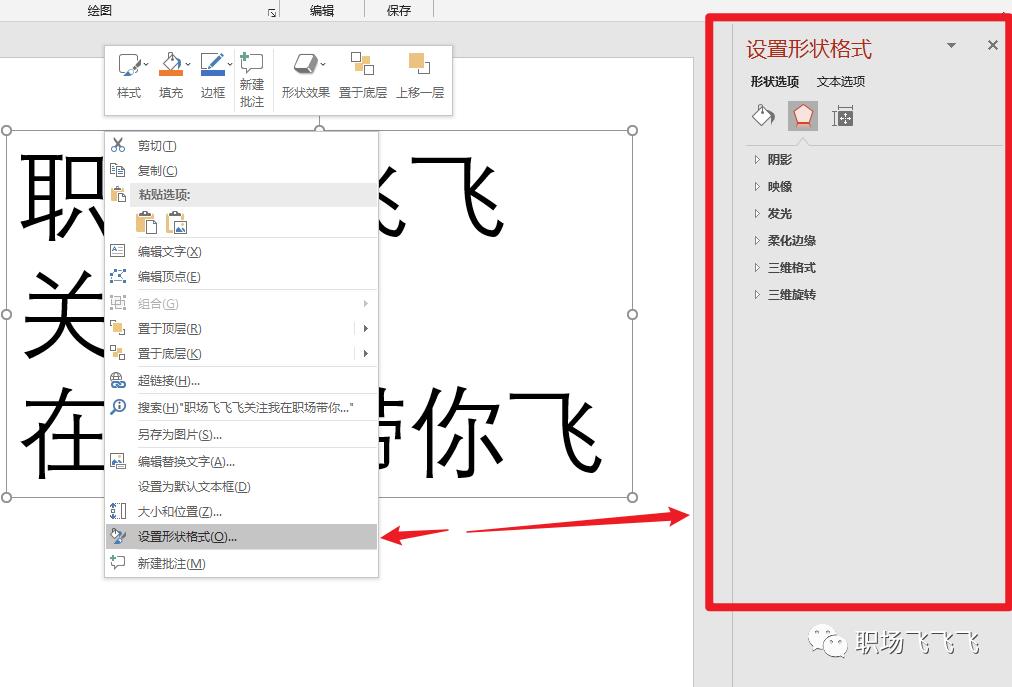Close the 设置形状格式 pane
Screen dimensions: 1012x687
click(x=992, y=46)
